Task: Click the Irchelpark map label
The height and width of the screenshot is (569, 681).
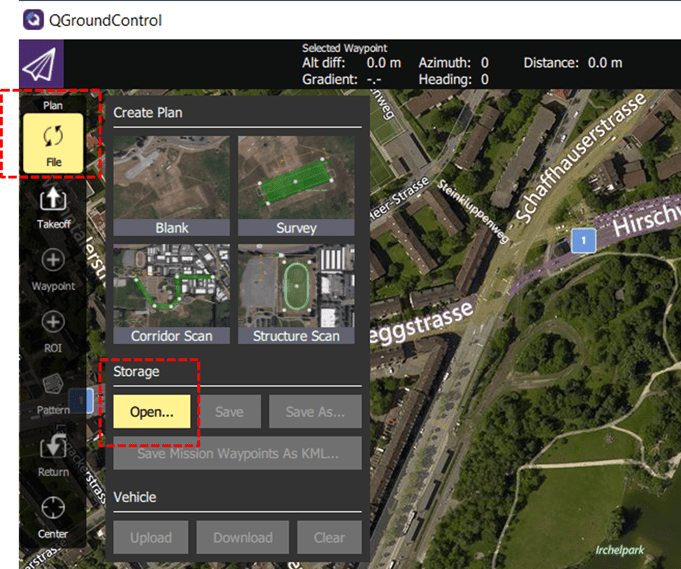Action: (x=620, y=550)
